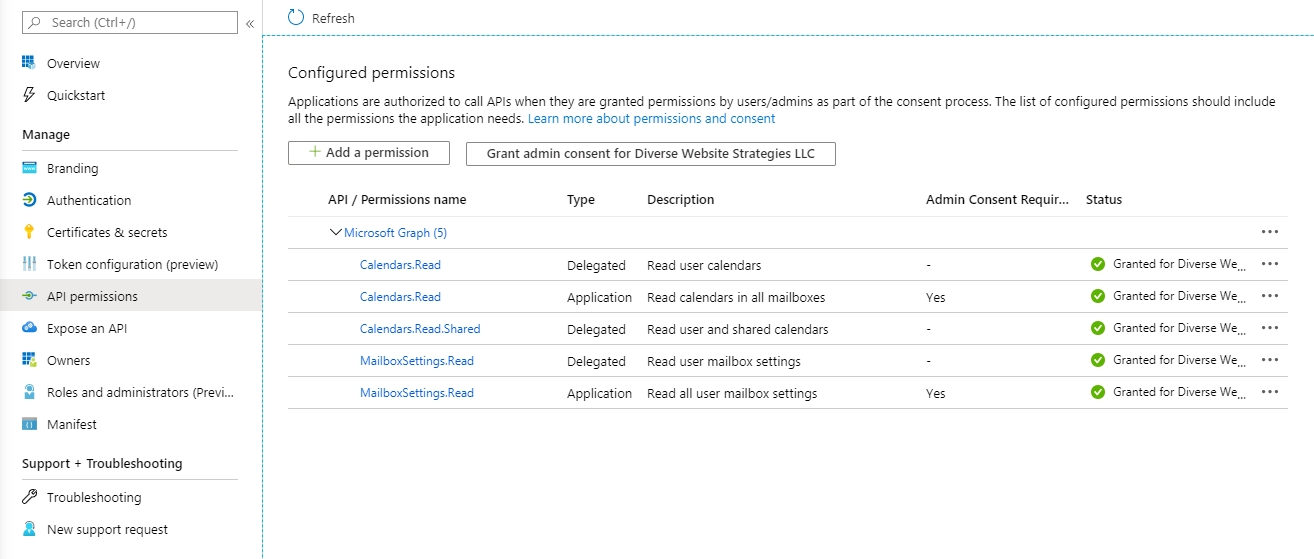Open Token configuration (preview)
Image resolution: width=1314 pixels, height=559 pixels.
tap(131, 264)
